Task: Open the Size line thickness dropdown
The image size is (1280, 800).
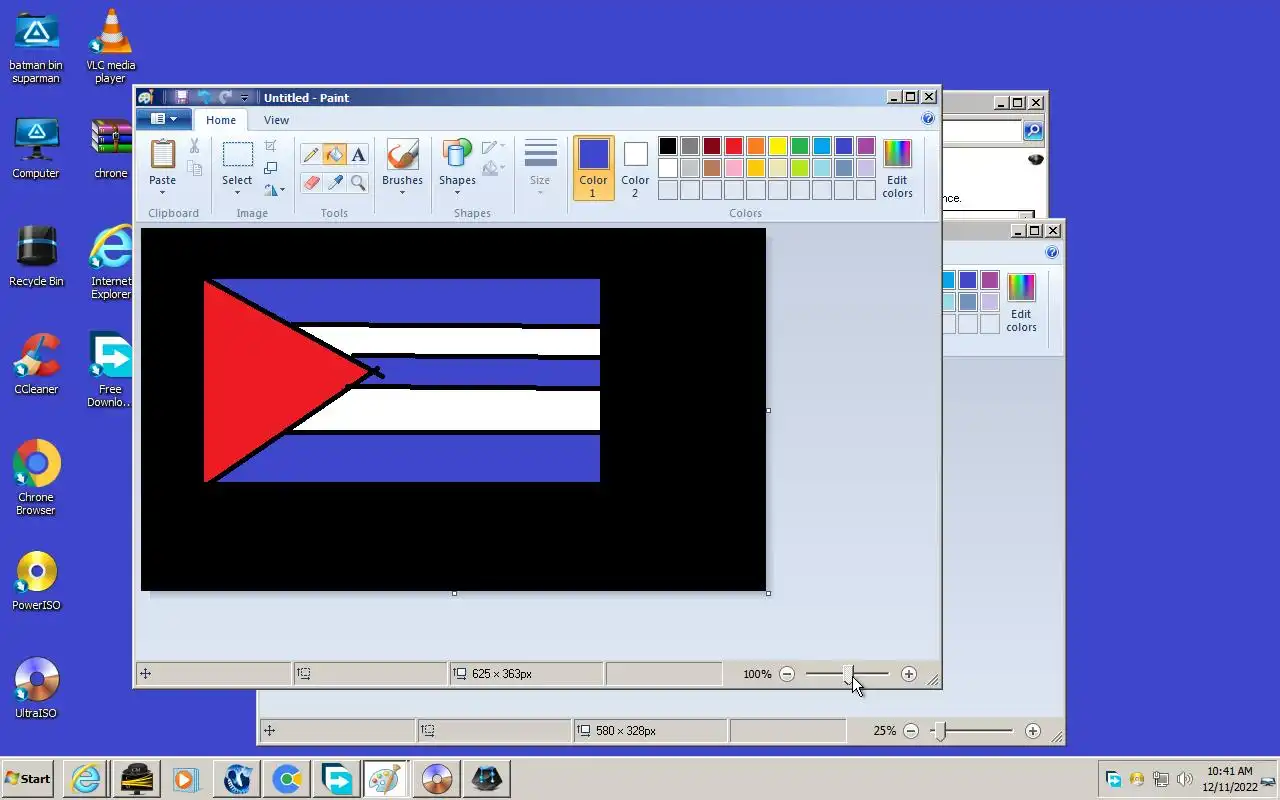Action: point(540,166)
